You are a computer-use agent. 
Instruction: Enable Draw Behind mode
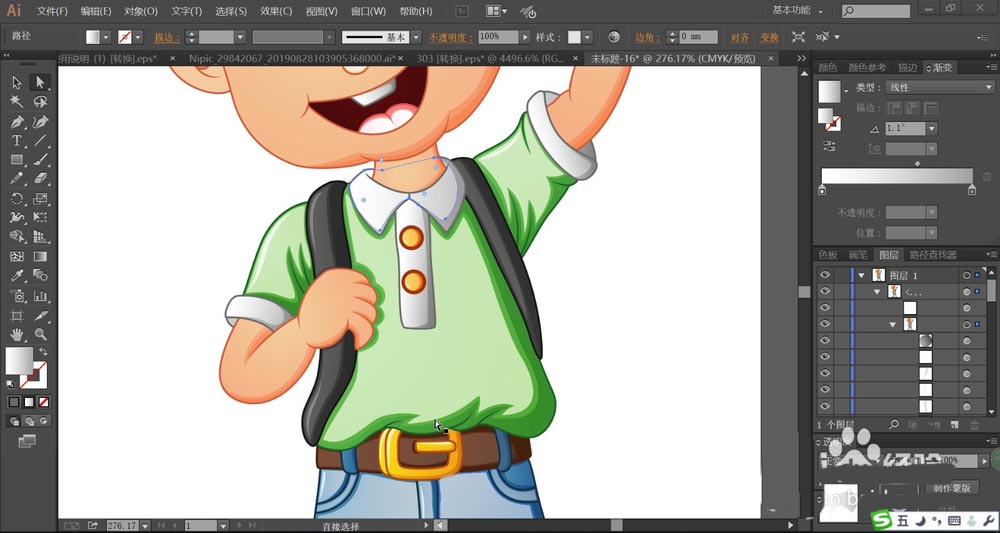pos(29,421)
